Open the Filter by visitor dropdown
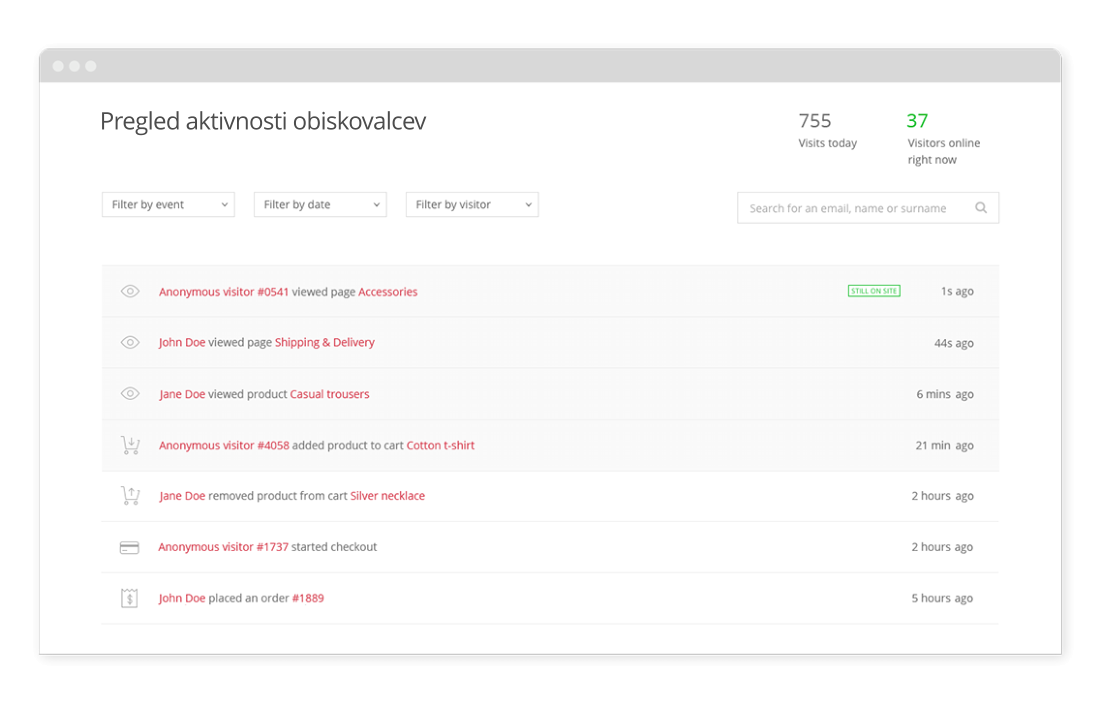The image size is (1102, 706). [472, 205]
